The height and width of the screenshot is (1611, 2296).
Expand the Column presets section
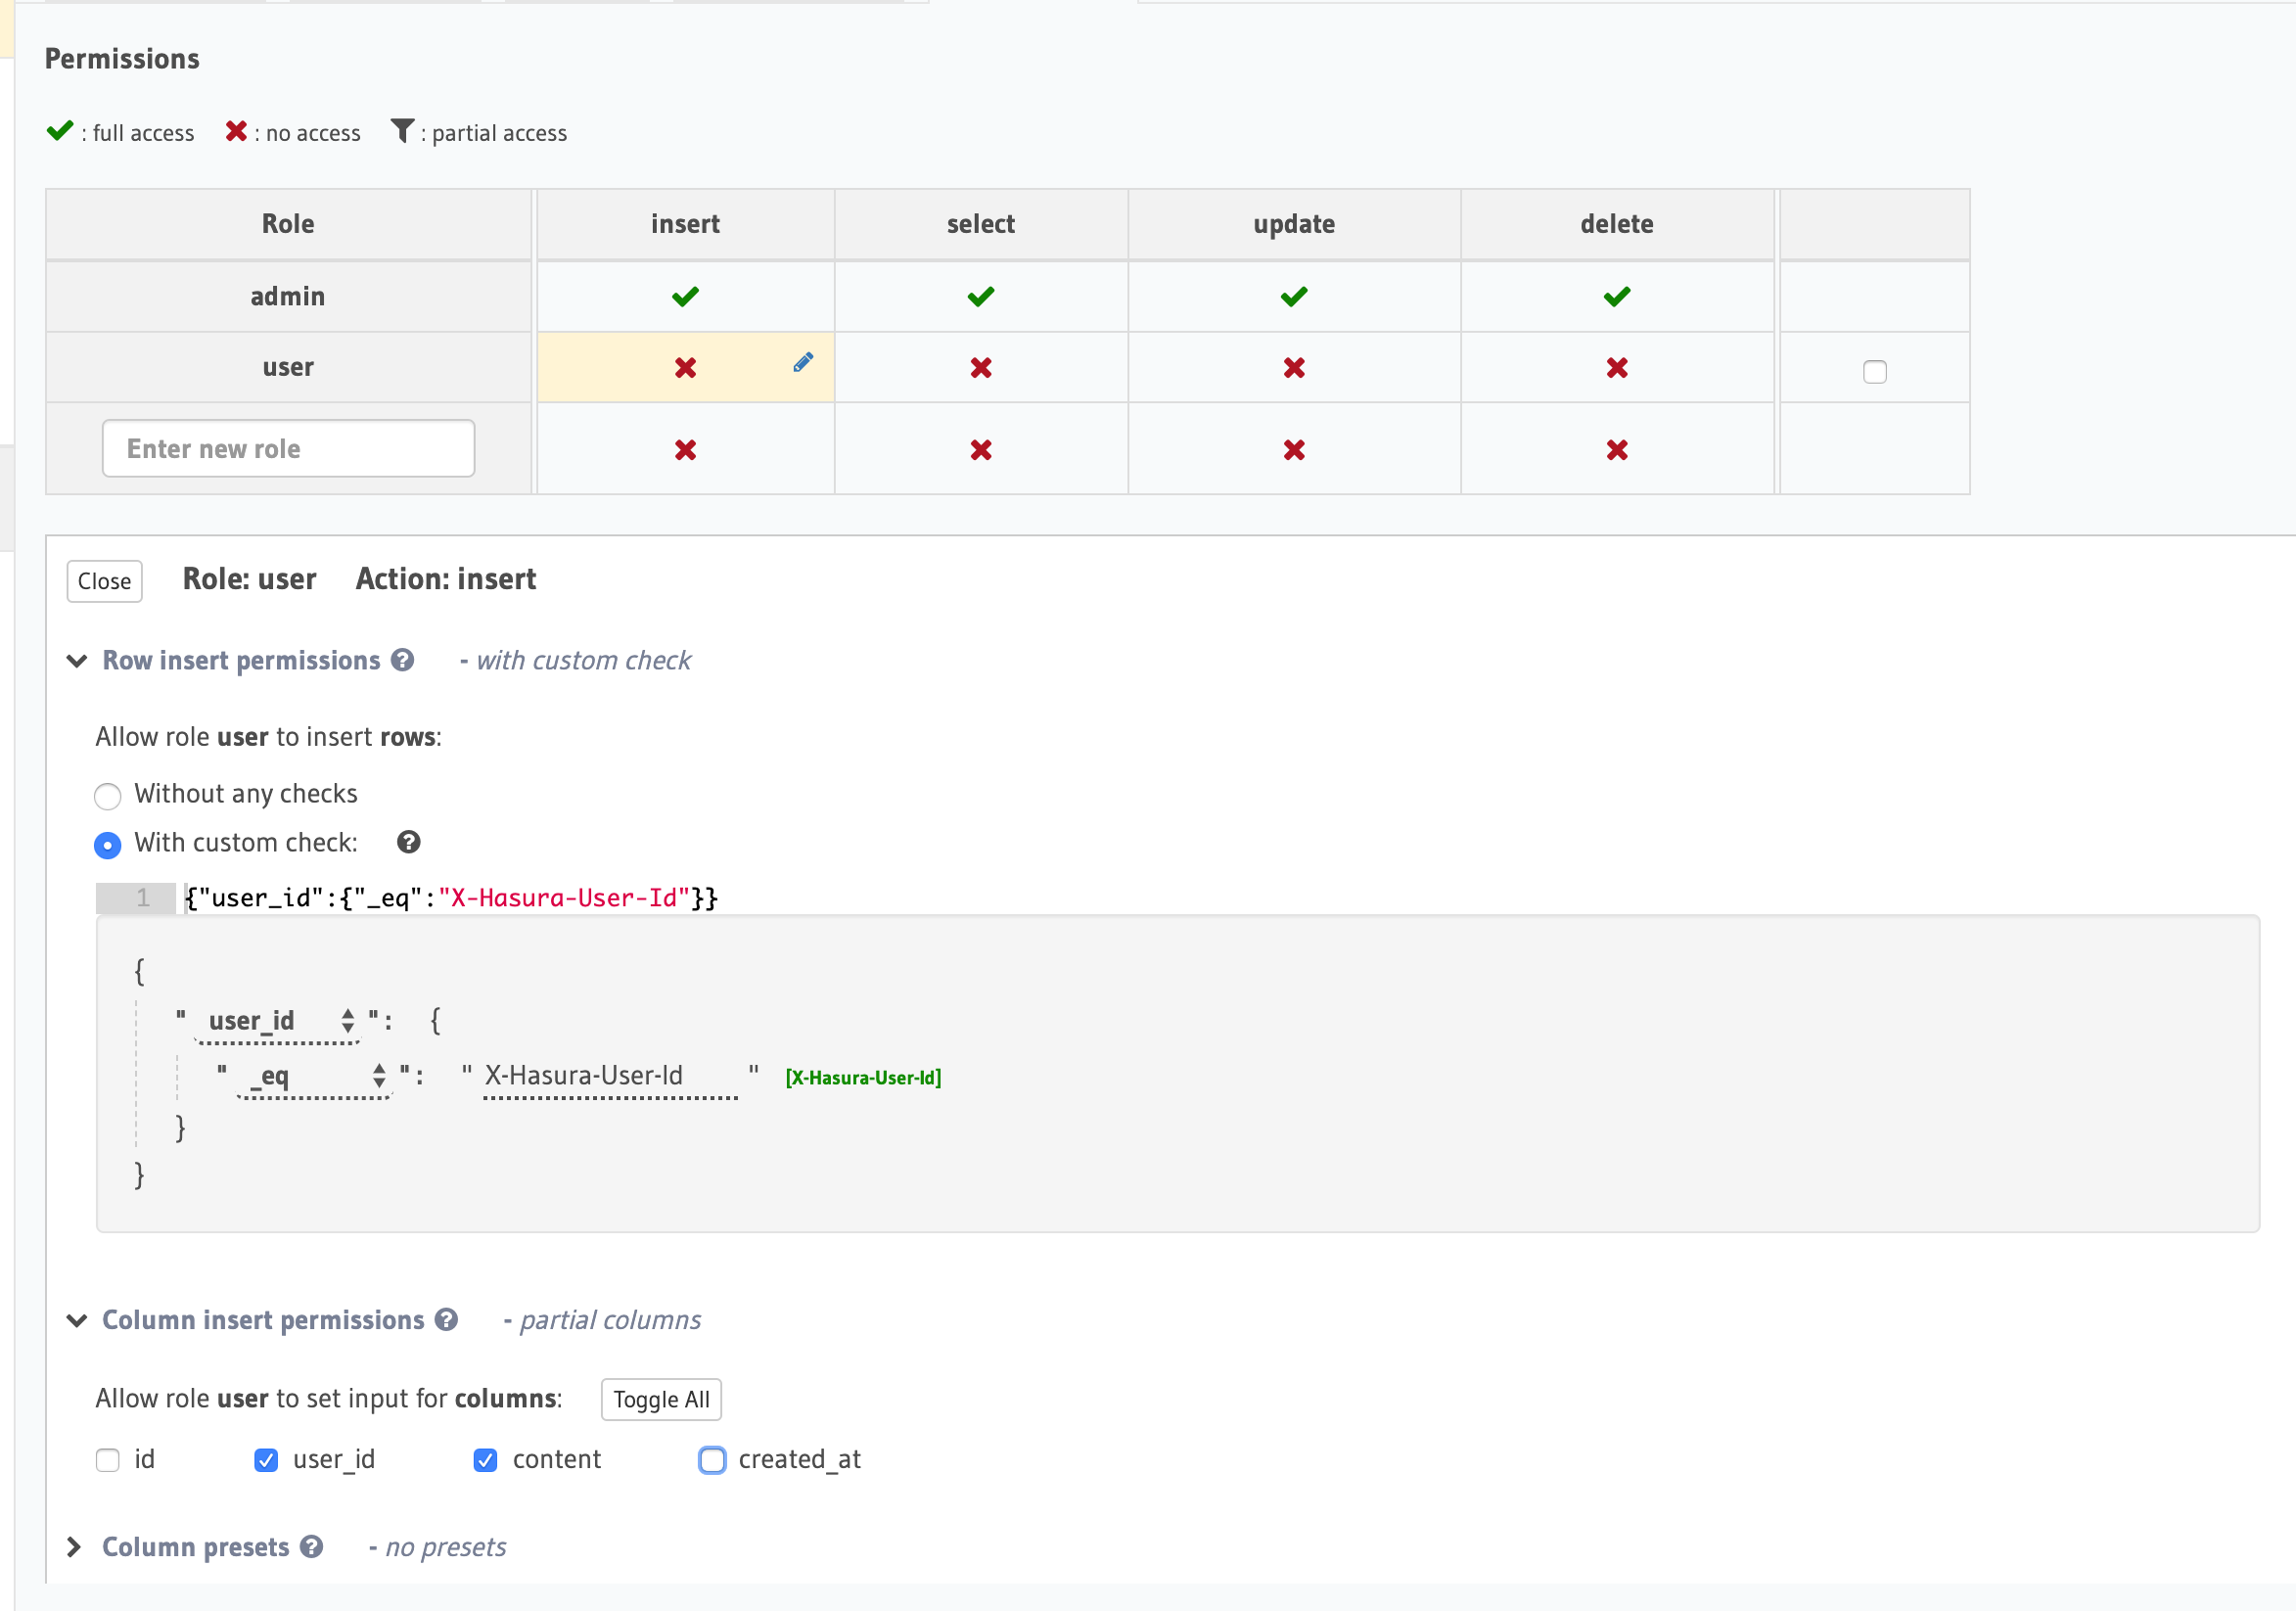point(74,1547)
